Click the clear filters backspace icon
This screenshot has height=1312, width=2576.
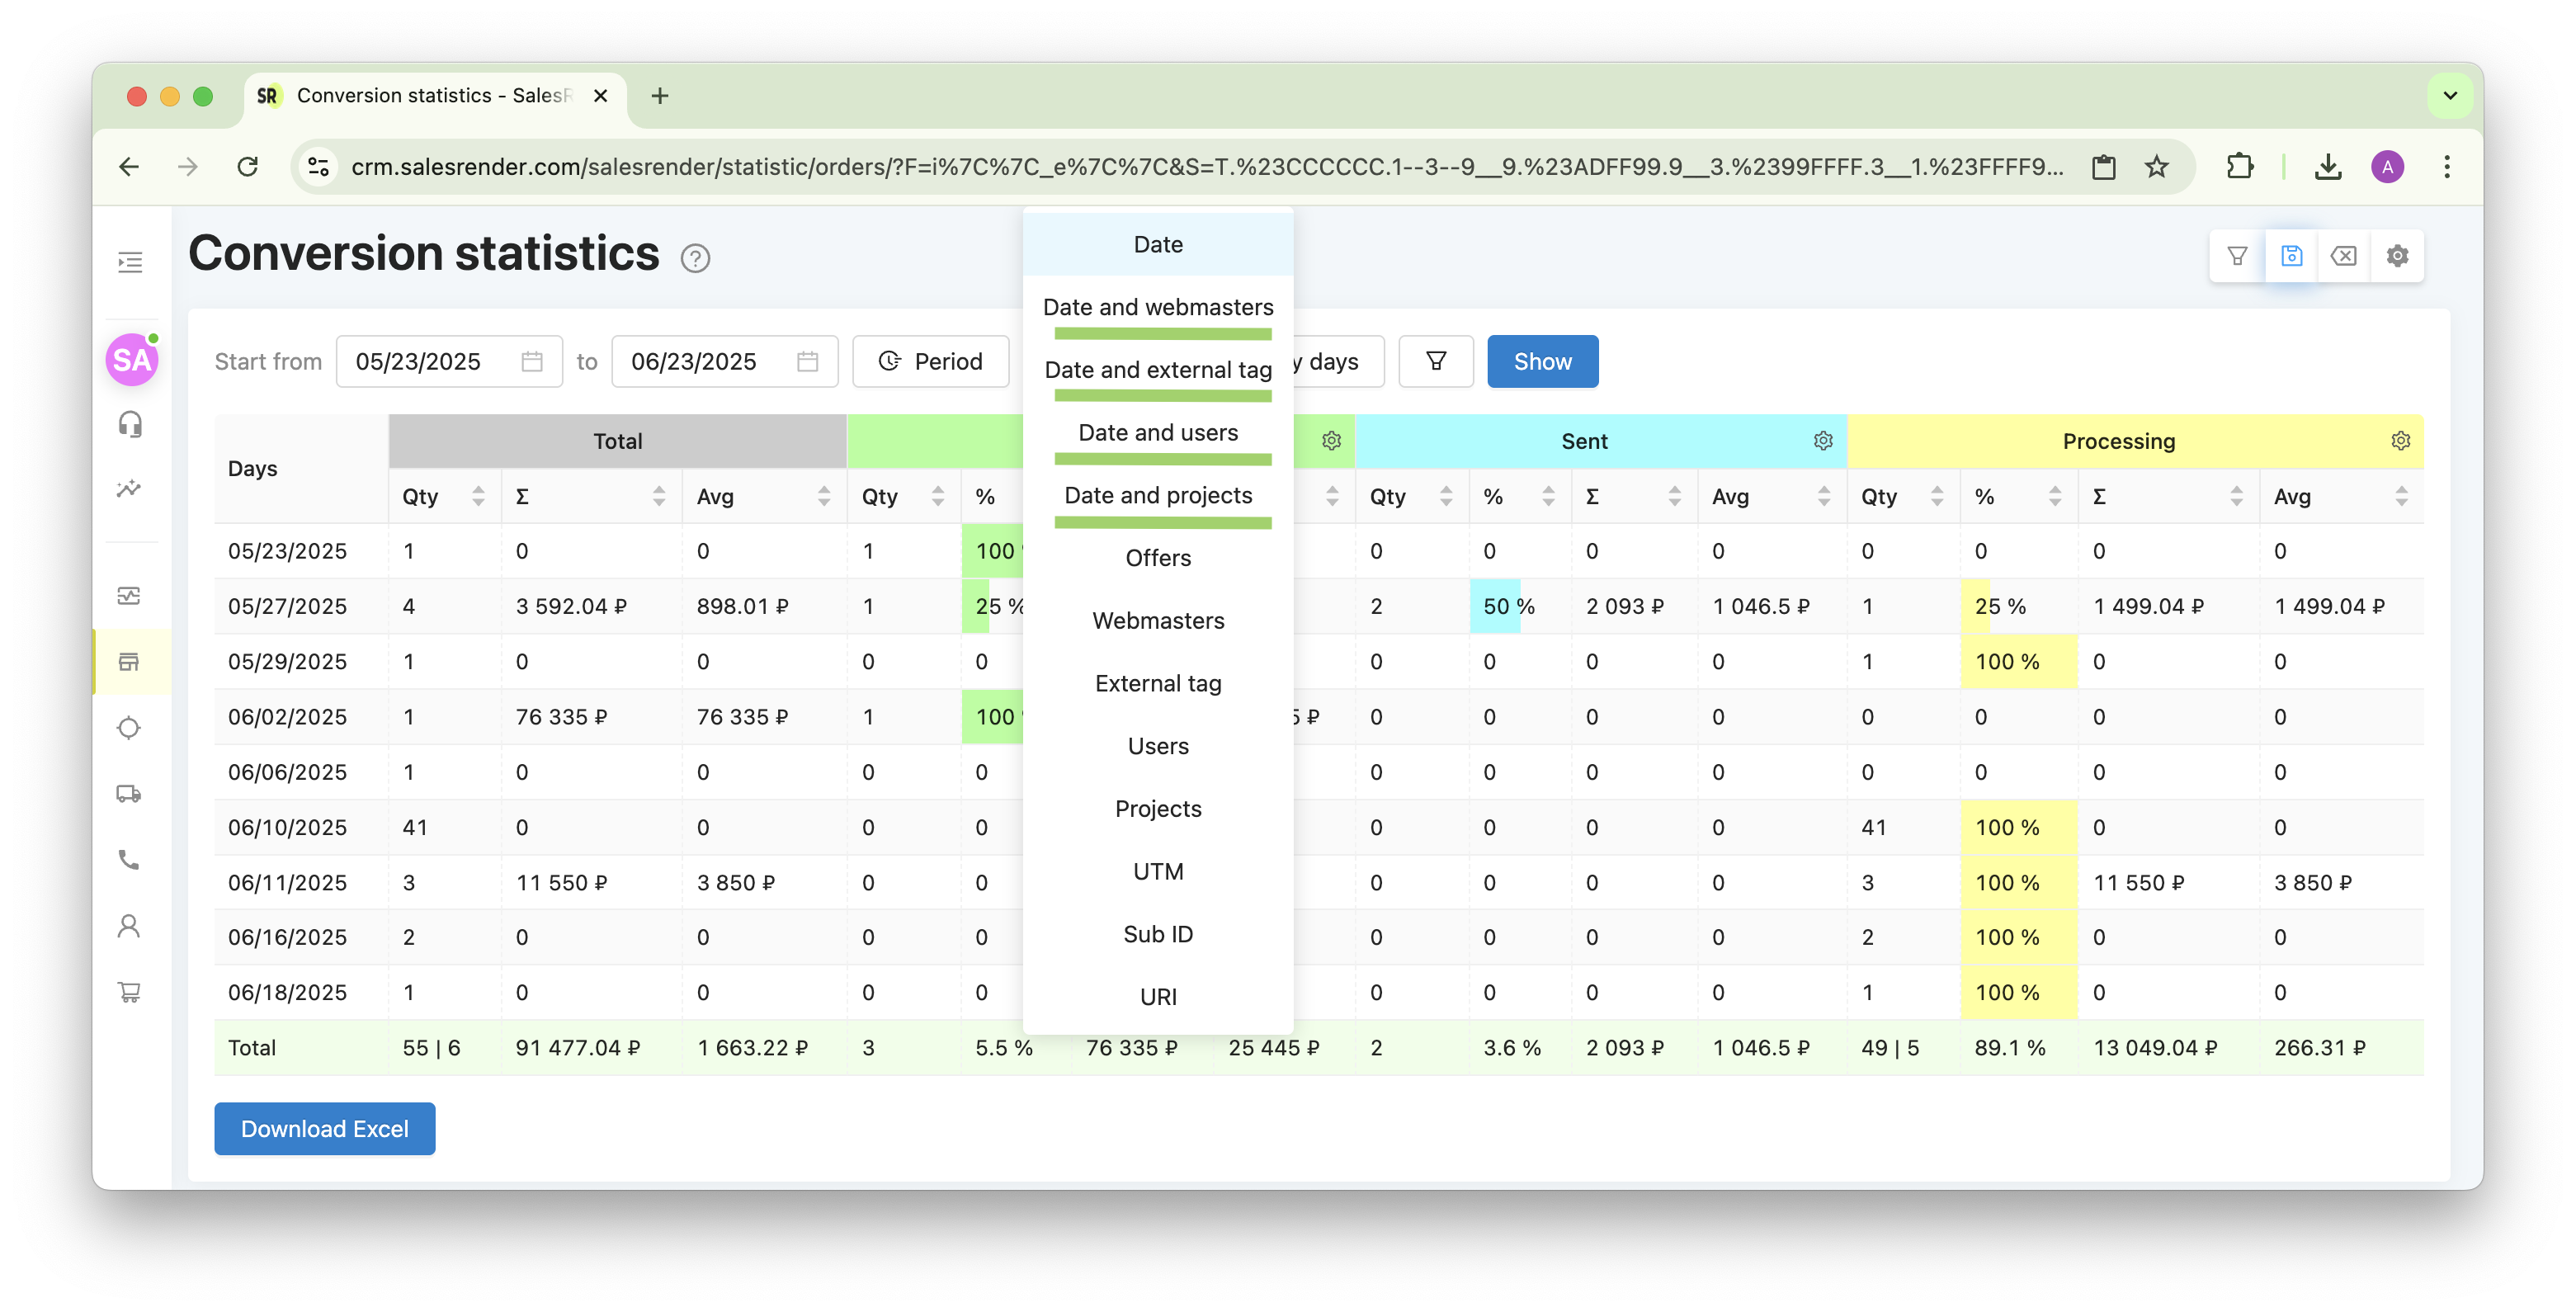click(x=2343, y=256)
